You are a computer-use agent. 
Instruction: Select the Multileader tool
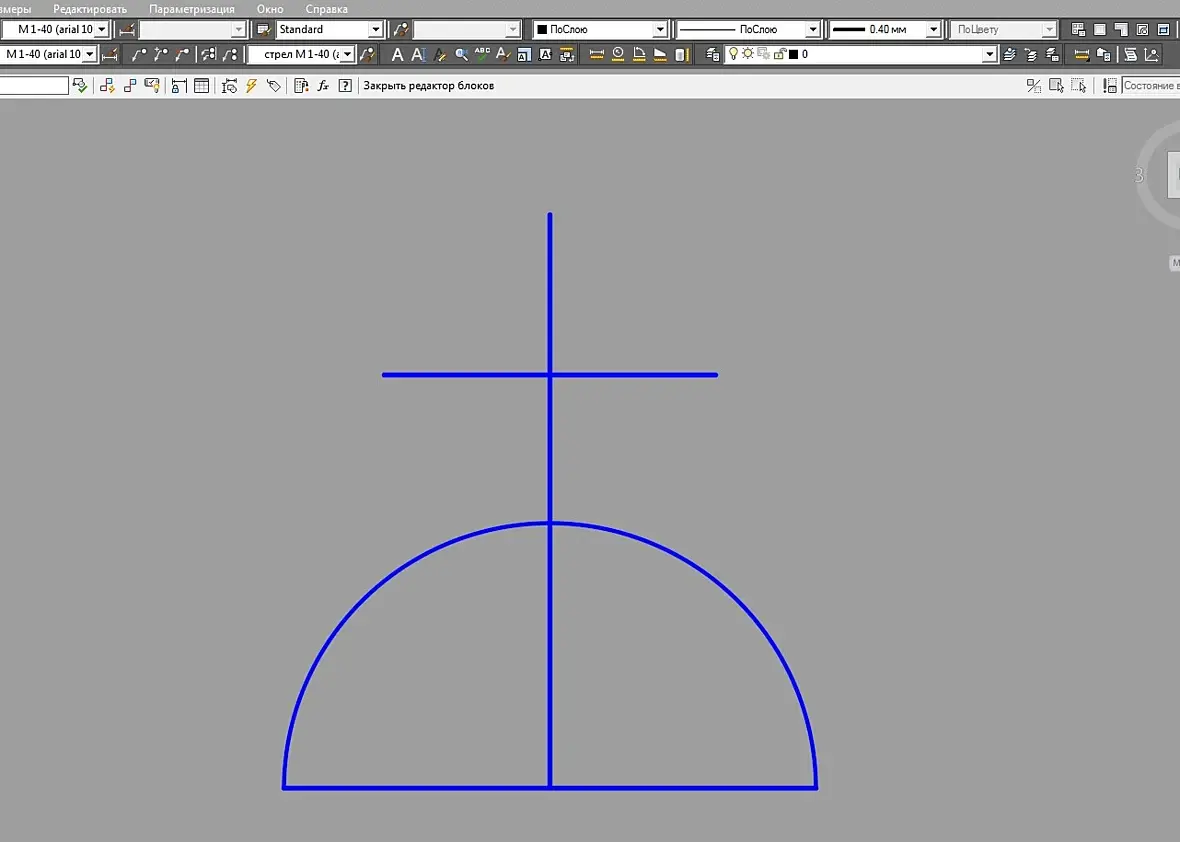tap(138, 54)
